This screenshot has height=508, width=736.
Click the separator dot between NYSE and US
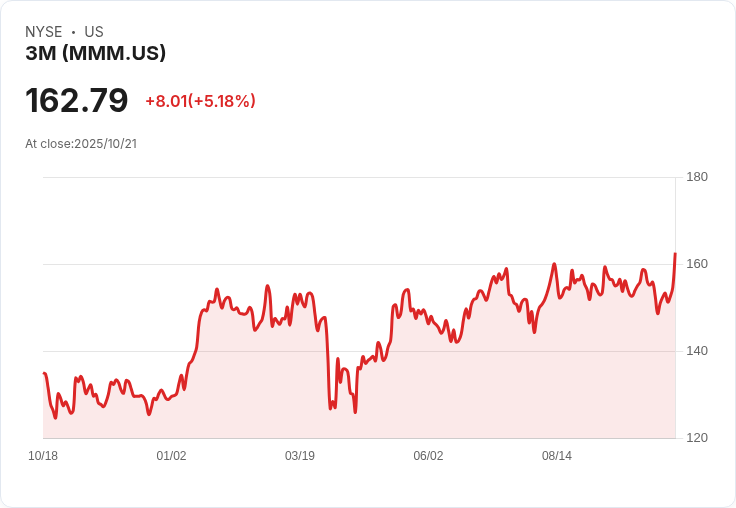point(73,32)
